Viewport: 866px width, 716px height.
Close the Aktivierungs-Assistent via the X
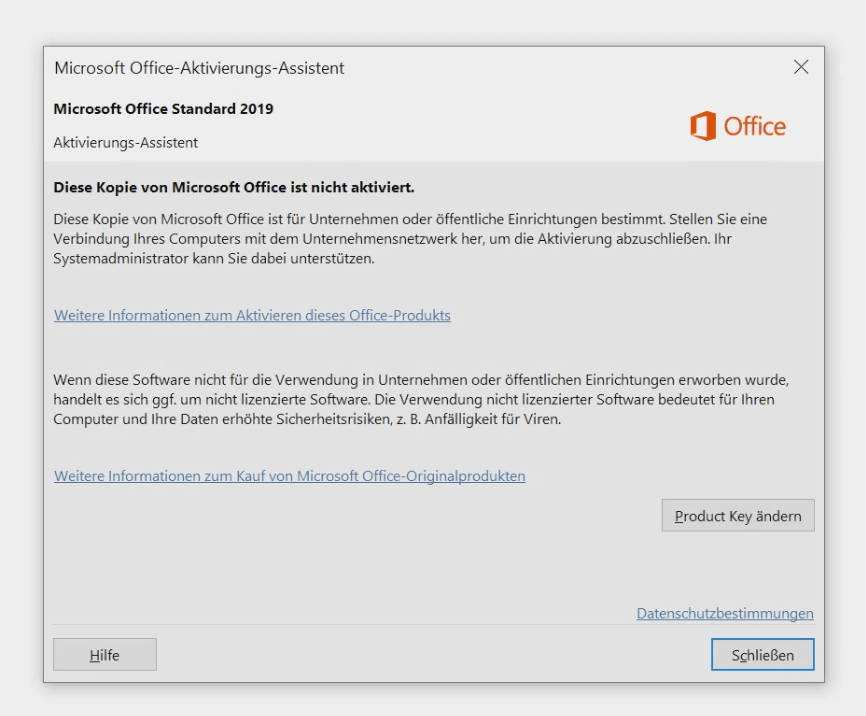point(800,67)
